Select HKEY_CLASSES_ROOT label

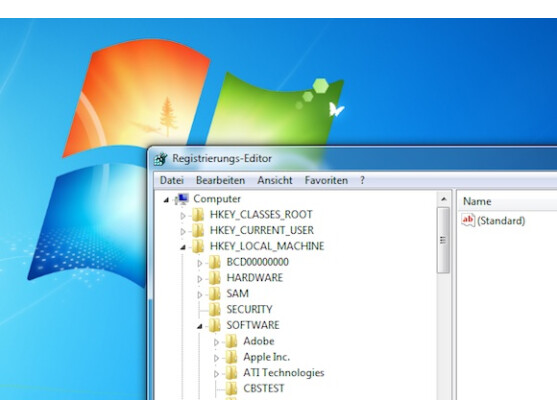[261, 215]
